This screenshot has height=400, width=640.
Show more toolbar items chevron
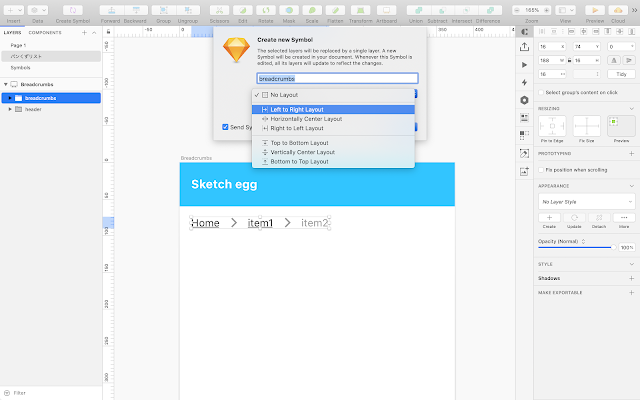tap(634, 10)
